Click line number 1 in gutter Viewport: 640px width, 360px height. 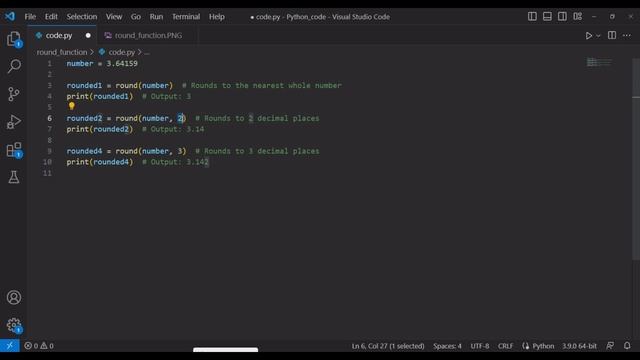pos(49,64)
